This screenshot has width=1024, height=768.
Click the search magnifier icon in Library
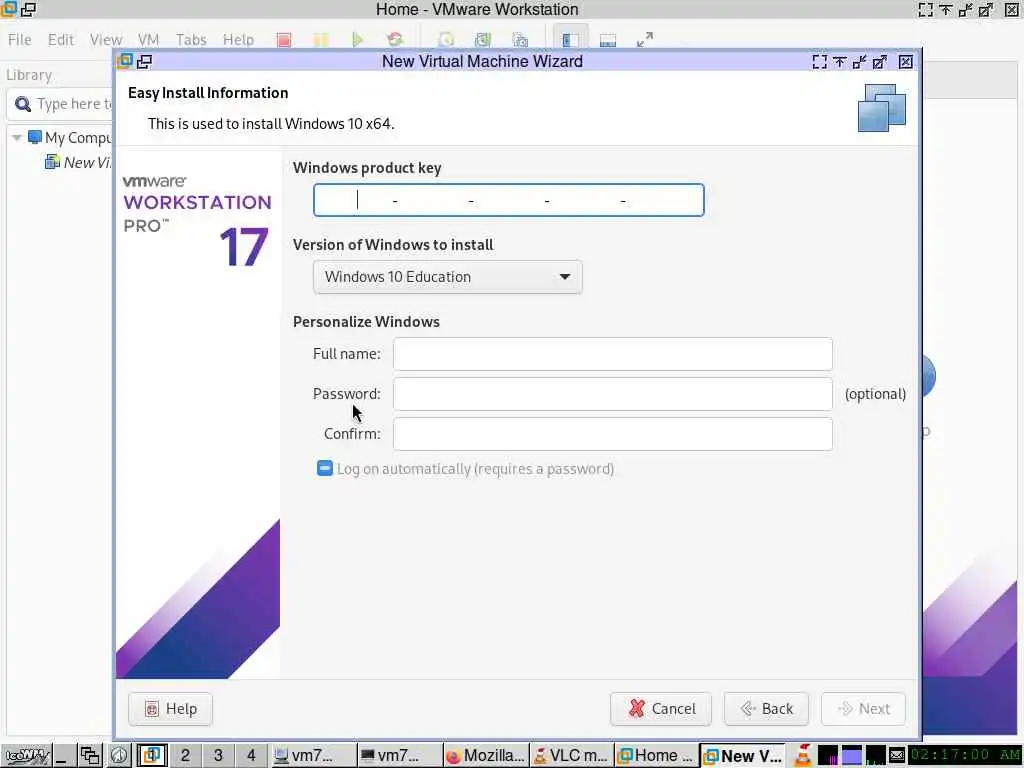coord(23,104)
